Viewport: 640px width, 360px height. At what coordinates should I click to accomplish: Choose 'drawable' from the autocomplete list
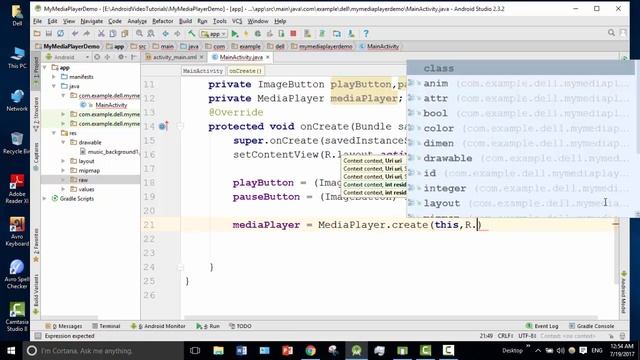[521, 158]
